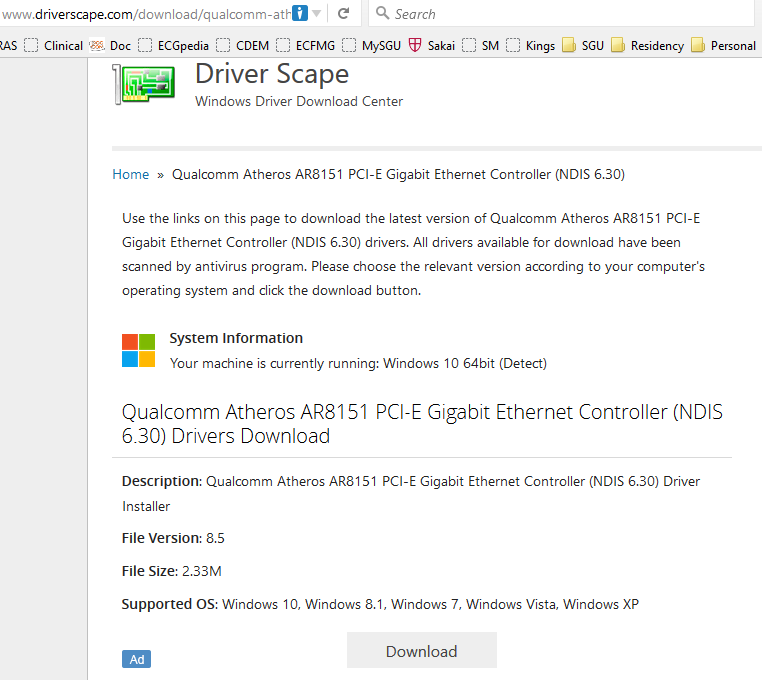The height and width of the screenshot is (680, 762).
Task: Click the File Version 8.5 value
Action: 215,538
